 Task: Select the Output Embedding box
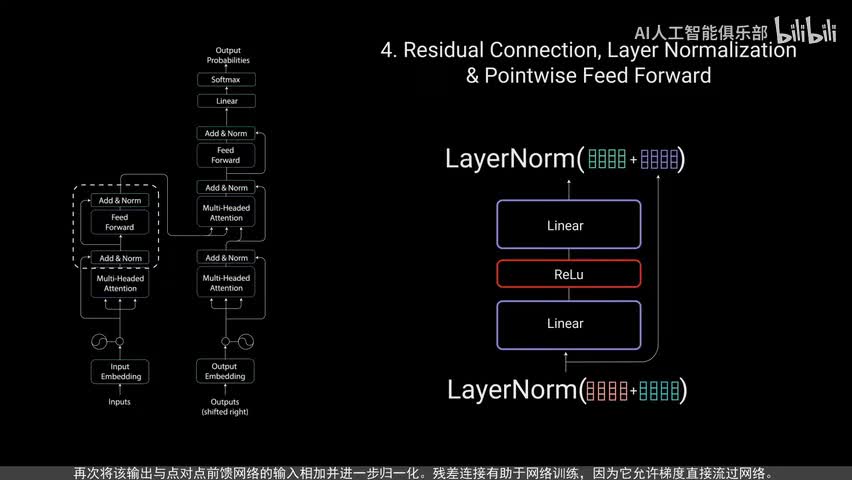tap(225, 371)
